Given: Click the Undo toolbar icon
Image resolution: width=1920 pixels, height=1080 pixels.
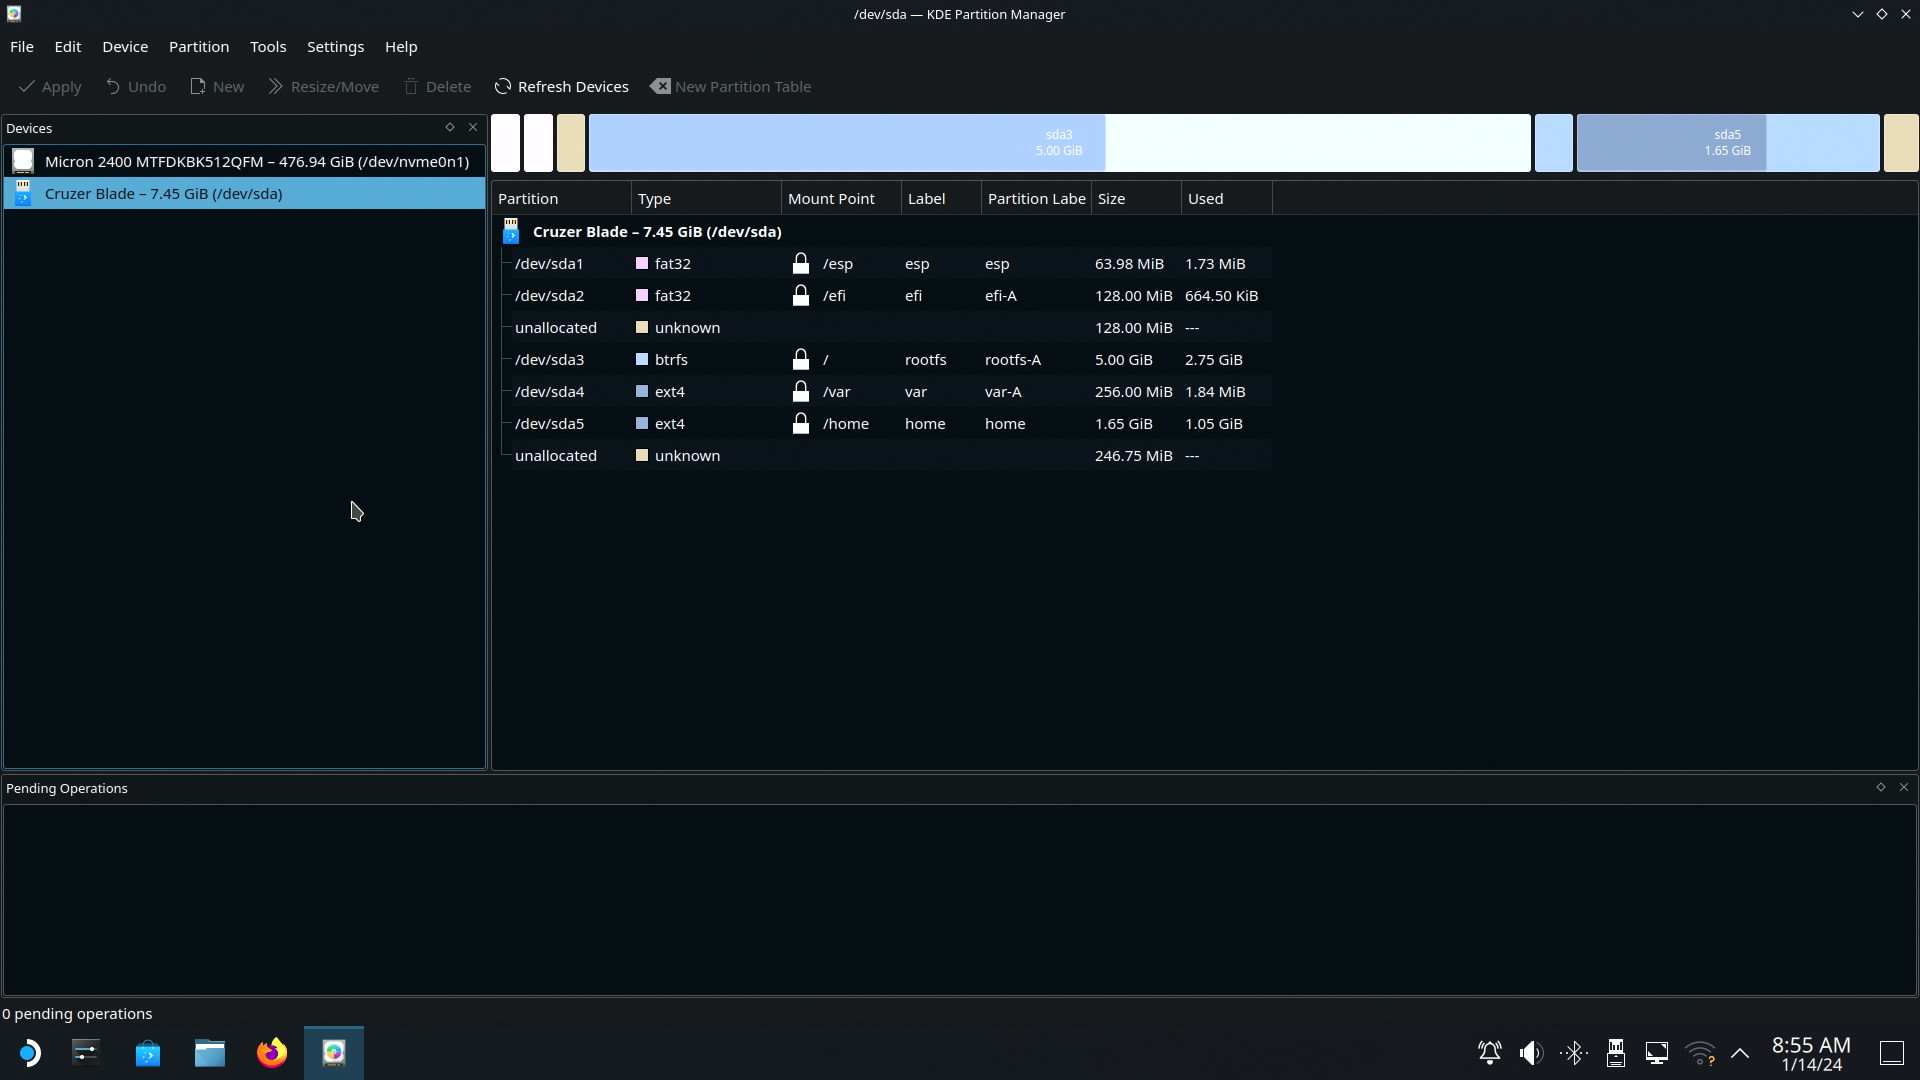Looking at the screenshot, I should (x=113, y=87).
